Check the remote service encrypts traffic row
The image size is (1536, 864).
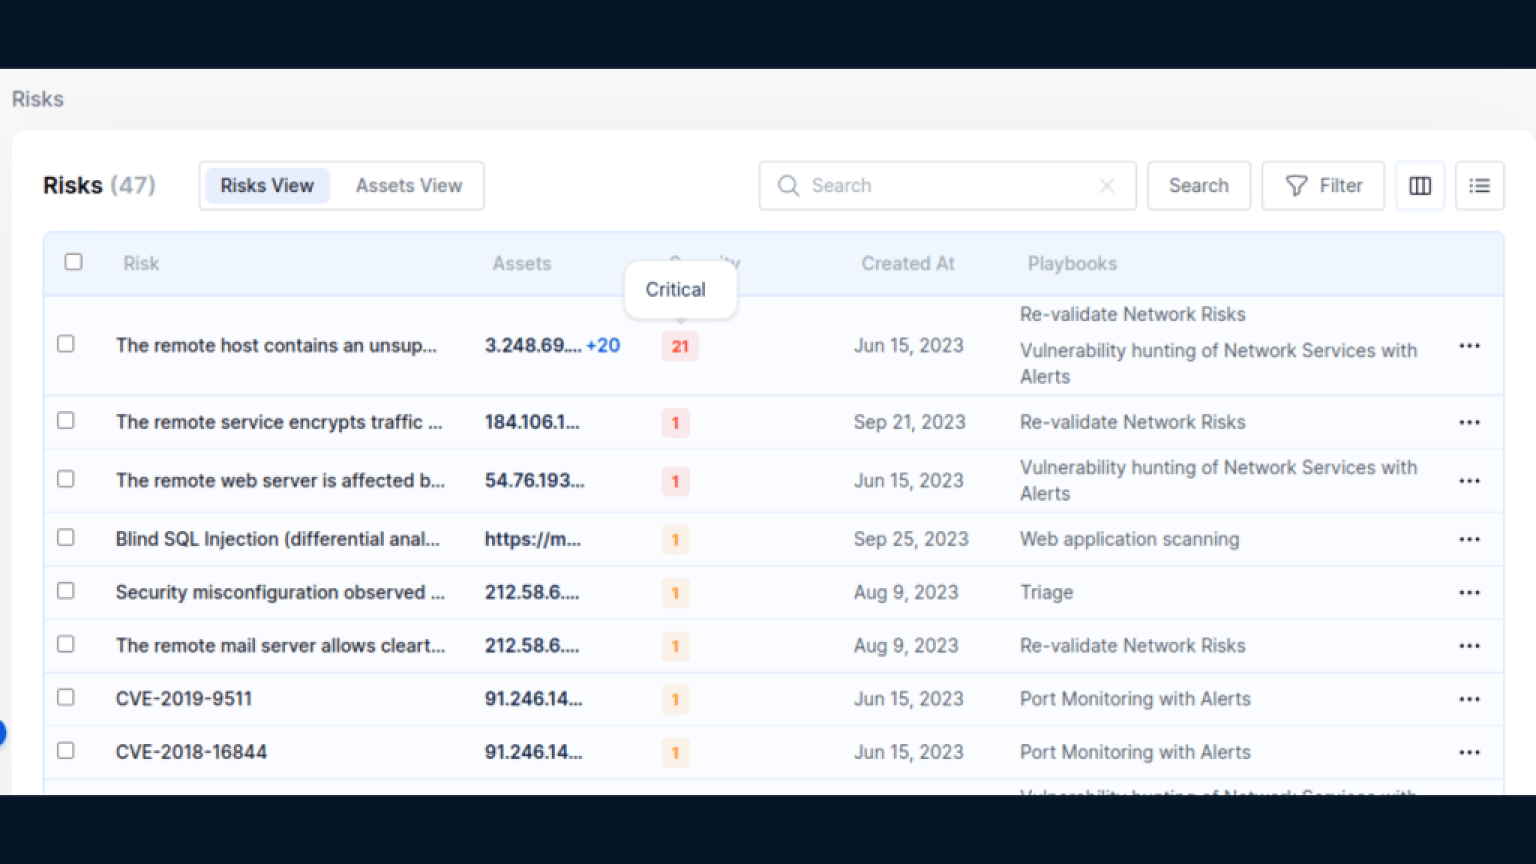pos(66,421)
